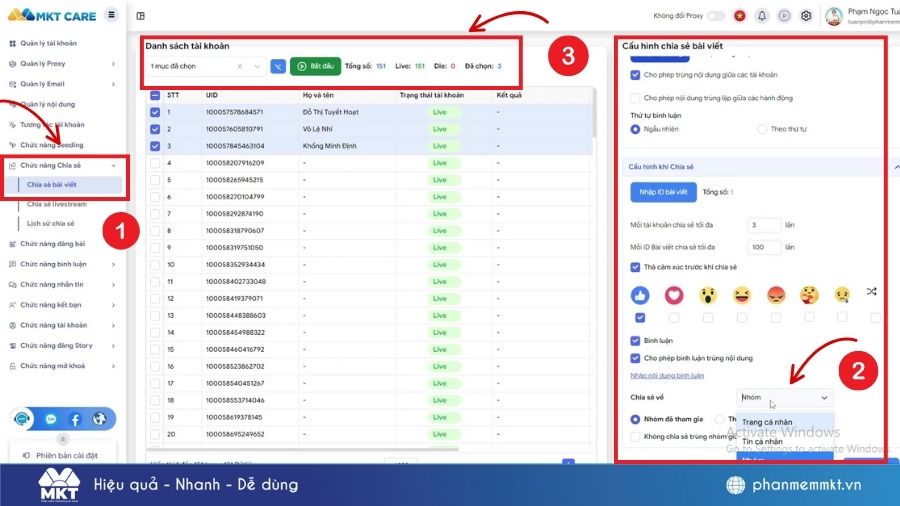Toggle the select-all checkbox in table header
This screenshot has height=506, width=900.
coord(155,96)
